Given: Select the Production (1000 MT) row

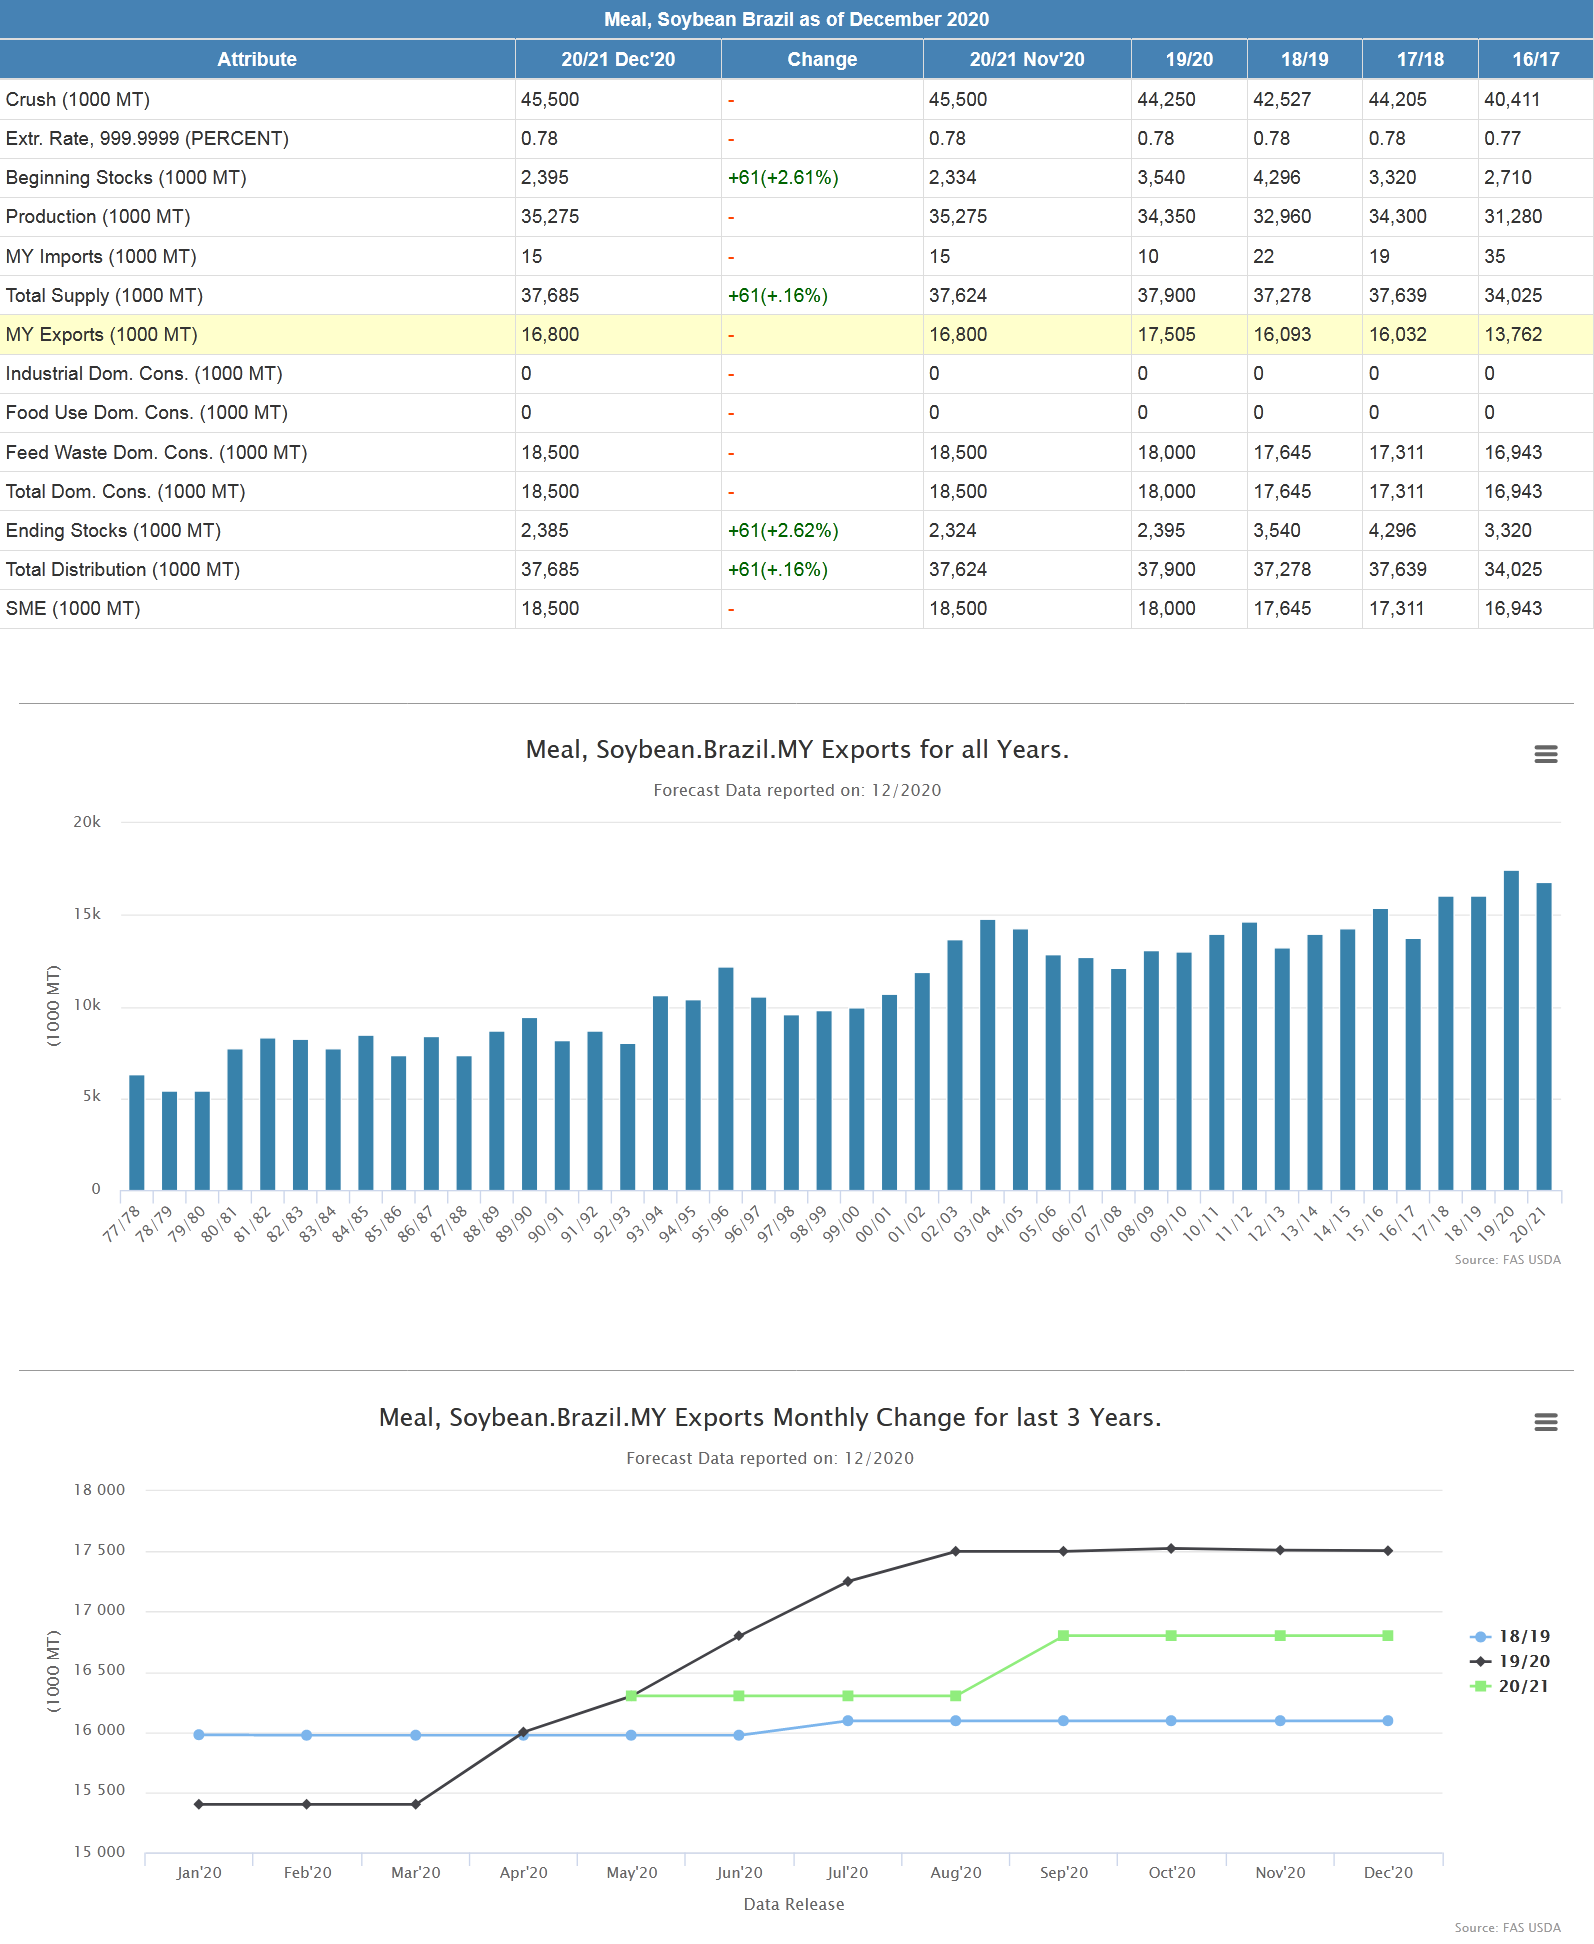Looking at the screenshot, I should pos(98,217).
